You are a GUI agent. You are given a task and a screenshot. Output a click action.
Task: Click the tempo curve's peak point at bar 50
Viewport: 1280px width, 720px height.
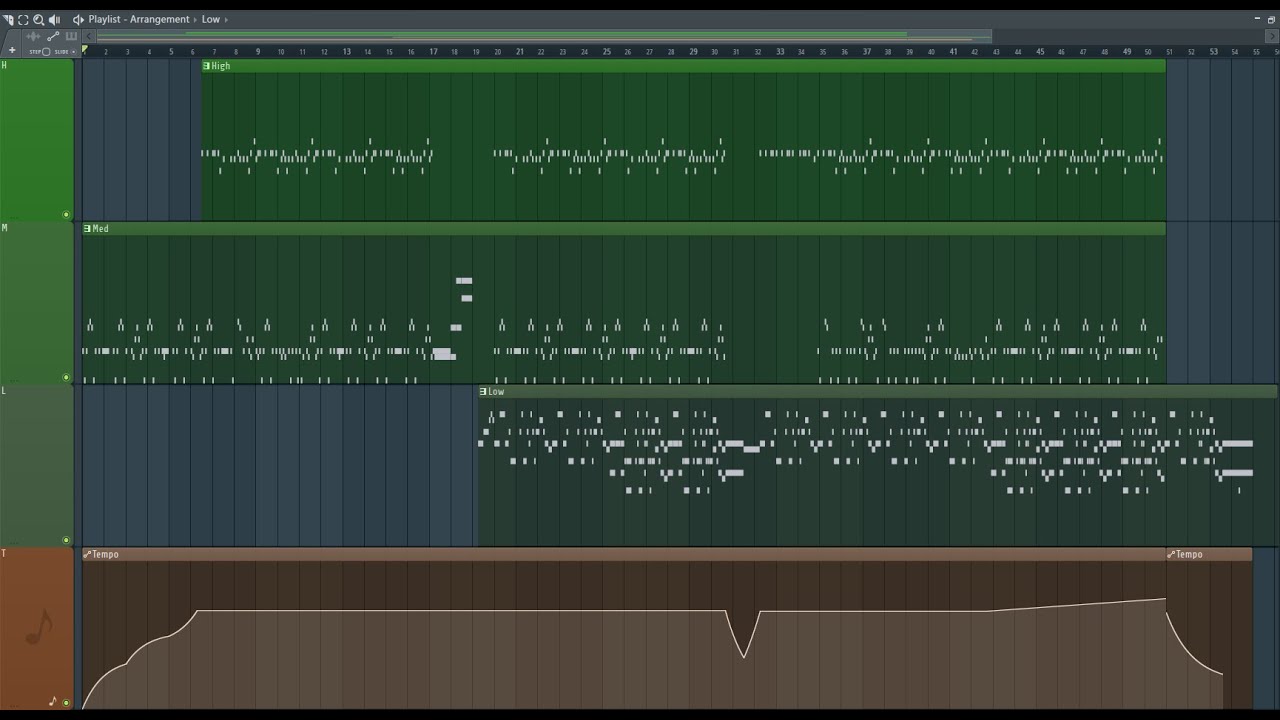click(x=1165, y=599)
